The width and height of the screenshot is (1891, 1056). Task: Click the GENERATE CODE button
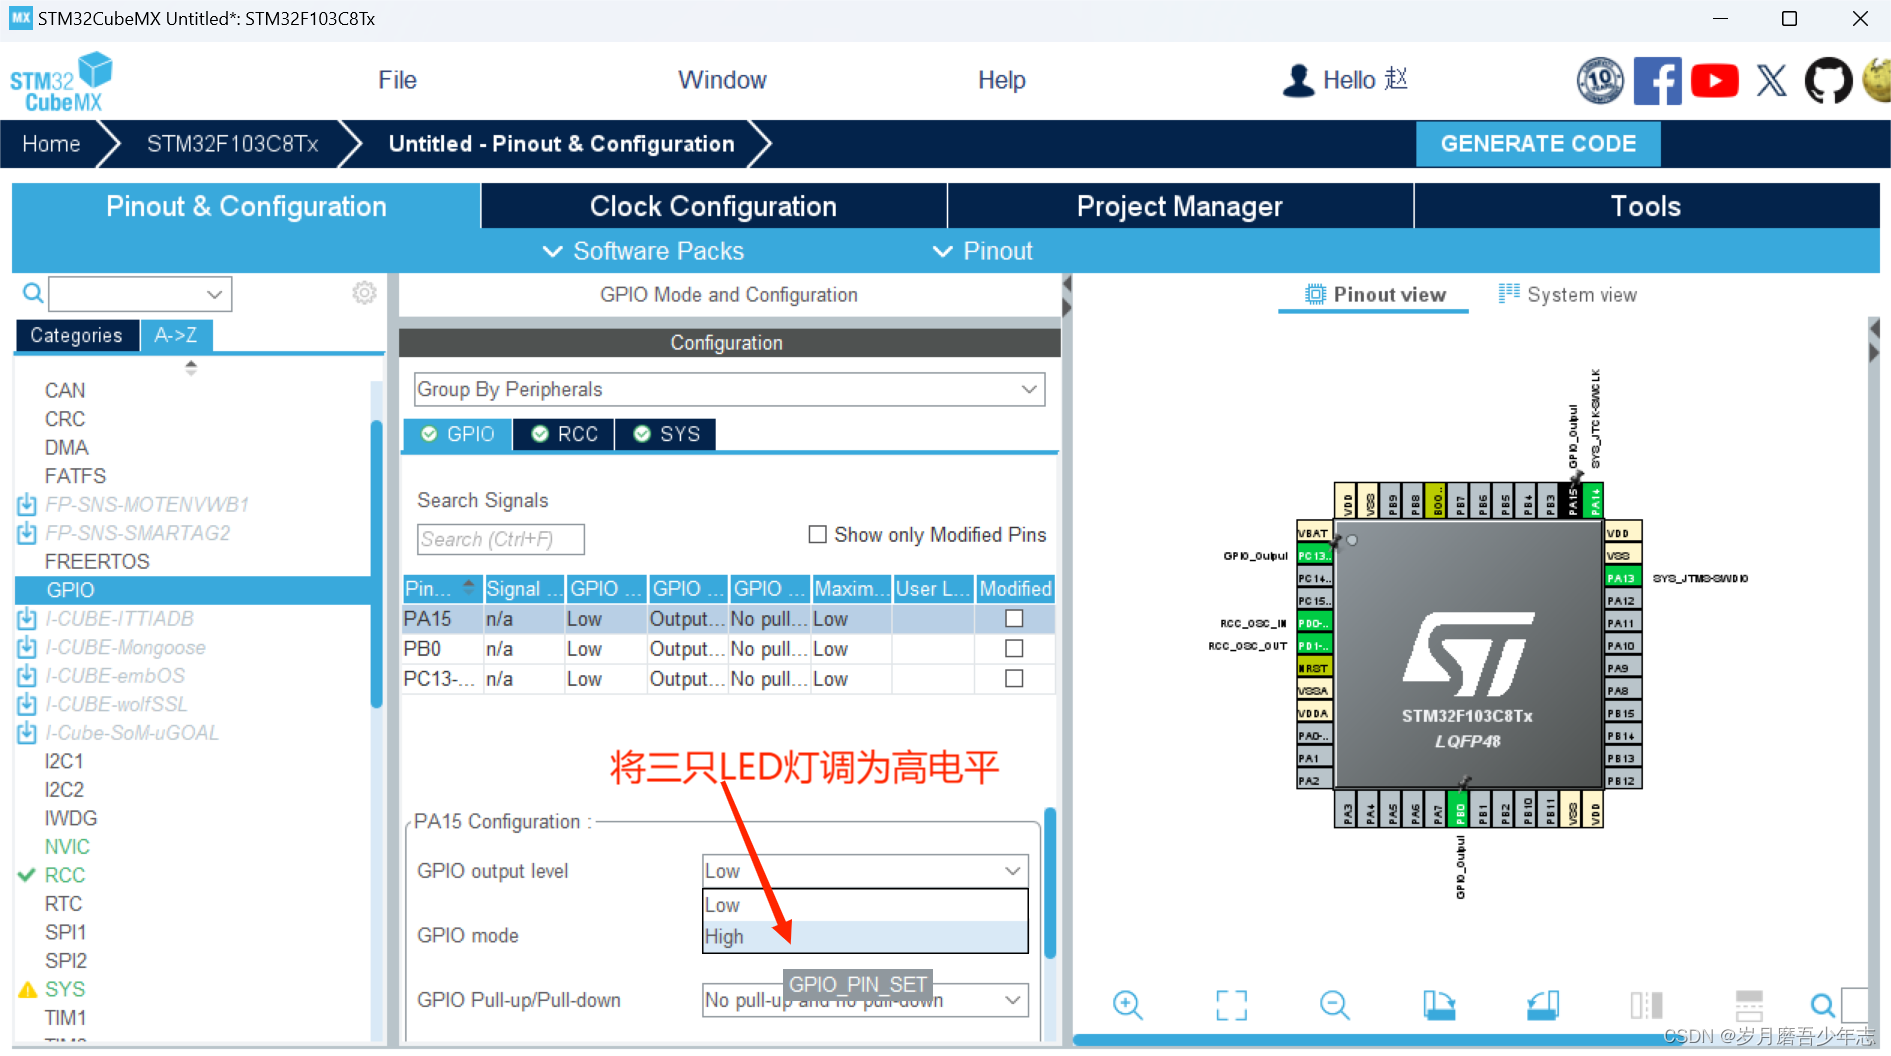pyautogui.click(x=1538, y=144)
